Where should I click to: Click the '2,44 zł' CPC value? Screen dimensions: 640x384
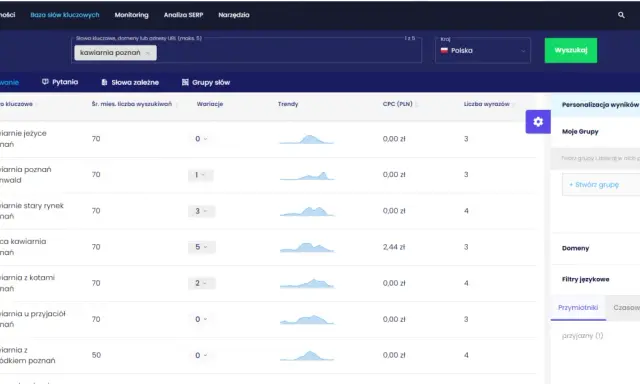(x=394, y=247)
